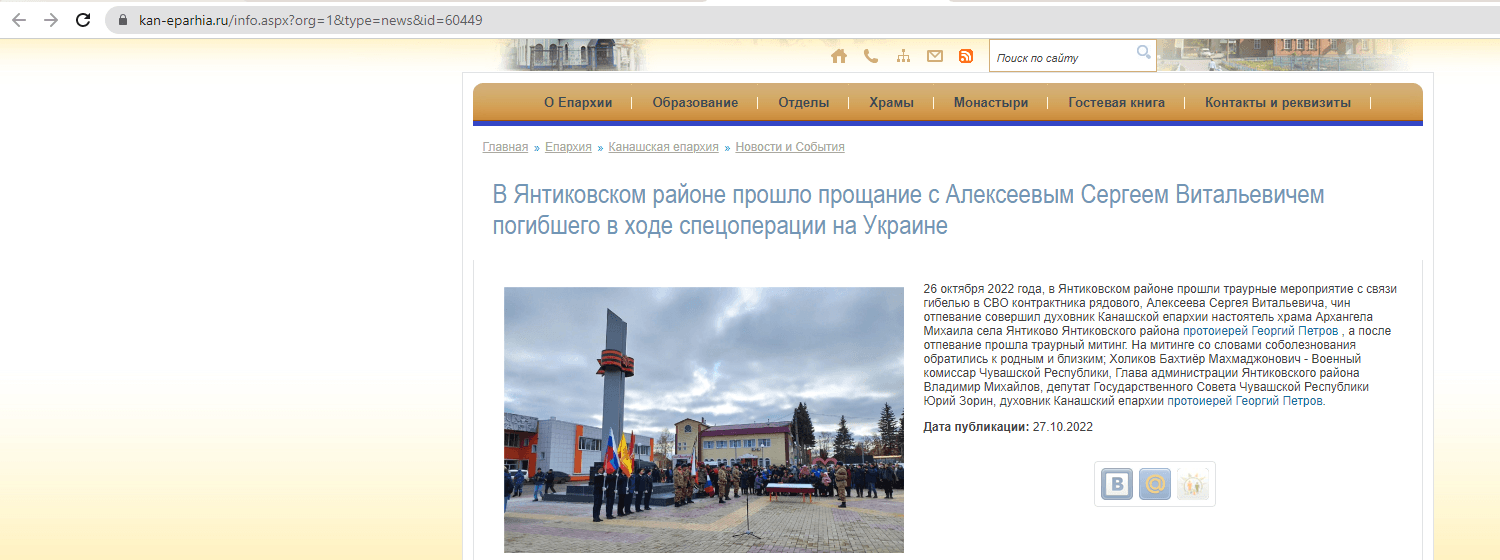Open the orange RSS feed icon
1500x560 pixels.
(966, 57)
